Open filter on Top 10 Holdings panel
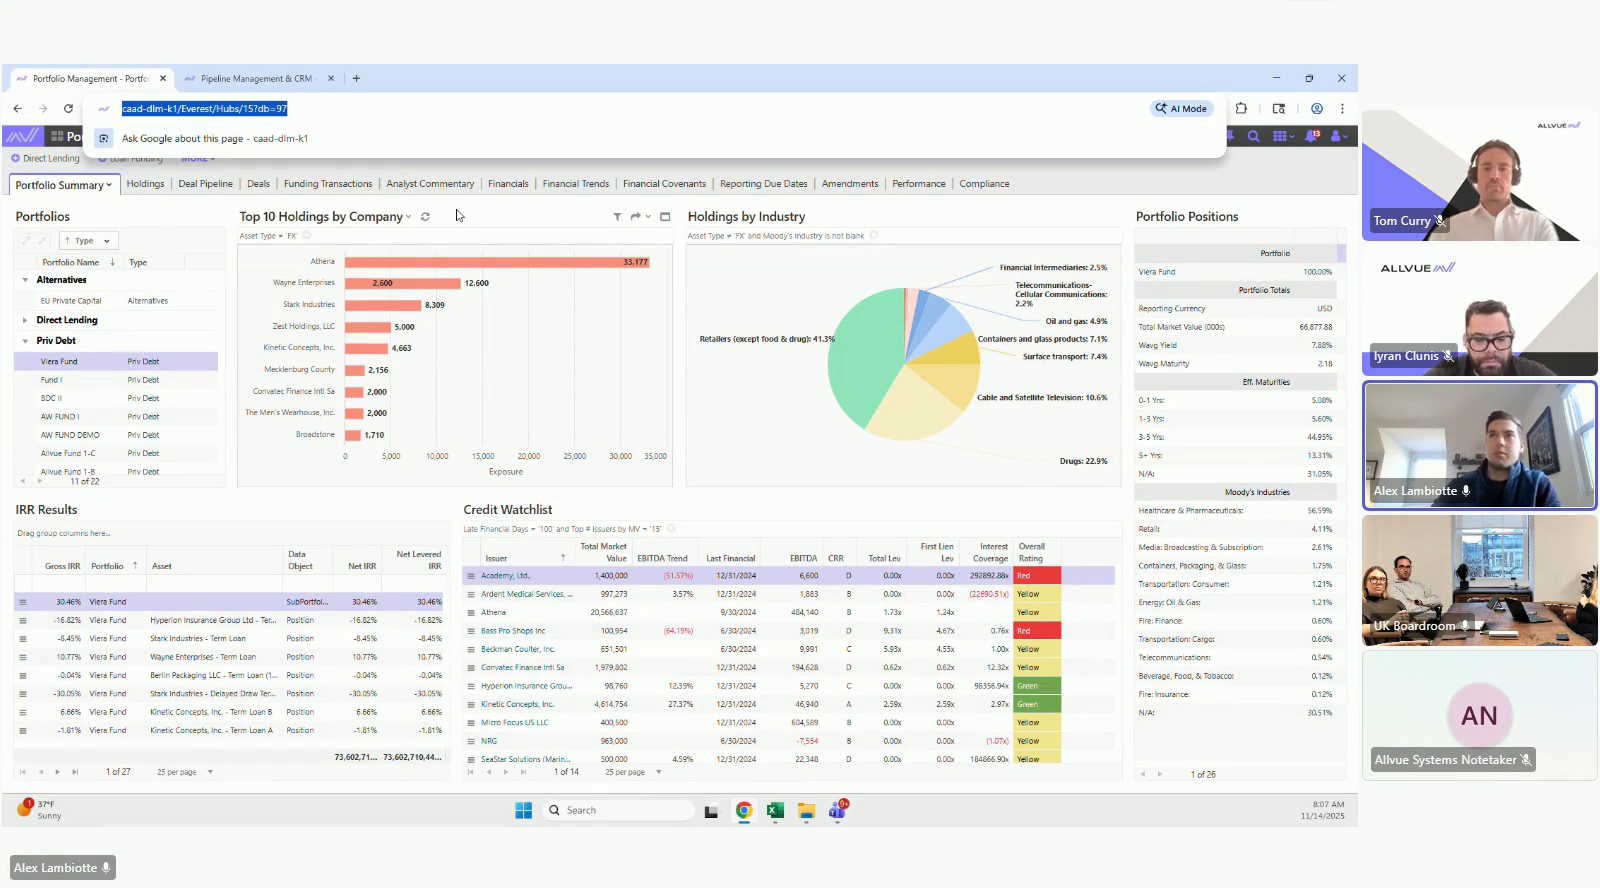1600x888 pixels. tap(617, 217)
